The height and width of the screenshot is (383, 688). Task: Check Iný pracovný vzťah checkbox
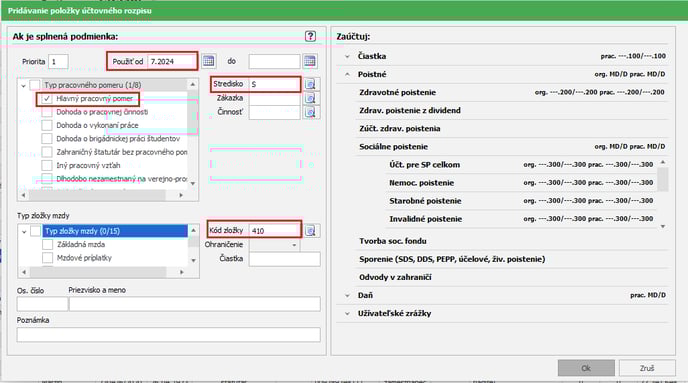[47, 165]
